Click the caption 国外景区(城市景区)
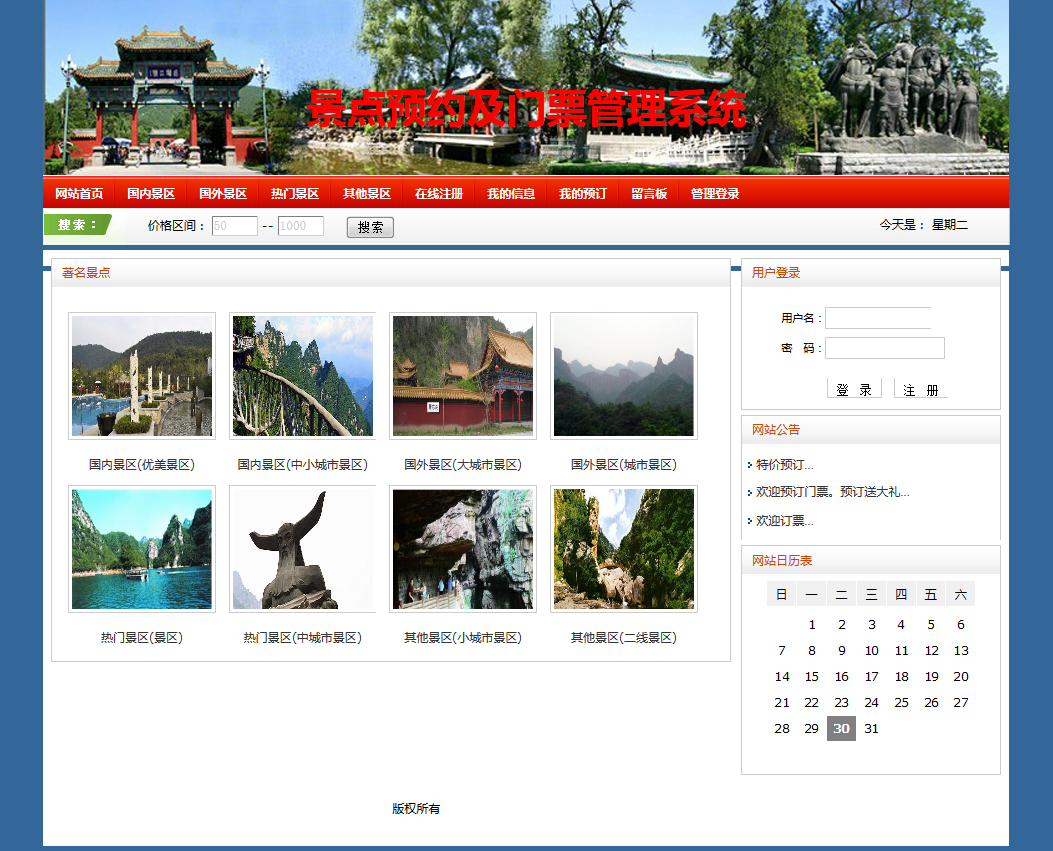Image resolution: width=1053 pixels, height=851 pixels. pos(624,464)
